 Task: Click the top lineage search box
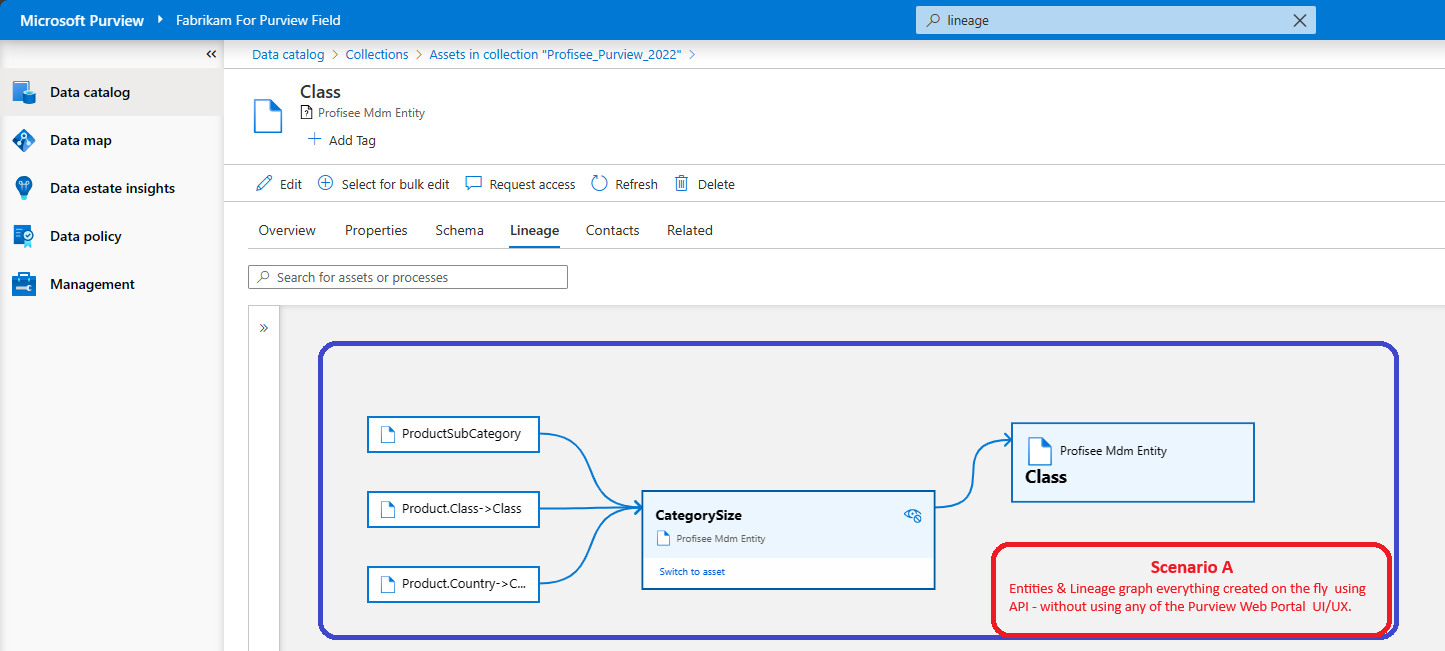pos(1116,20)
